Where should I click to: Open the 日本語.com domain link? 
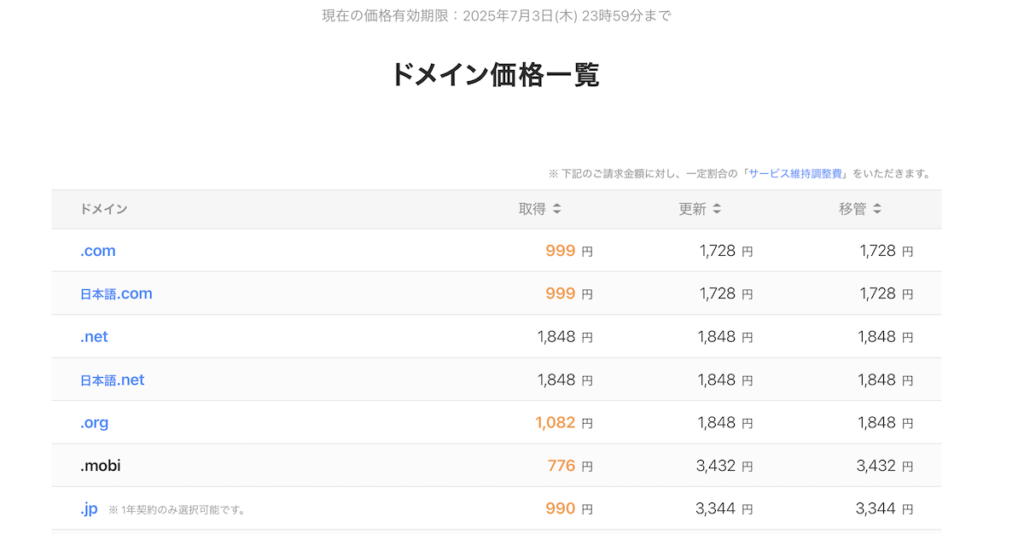pos(116,294)
